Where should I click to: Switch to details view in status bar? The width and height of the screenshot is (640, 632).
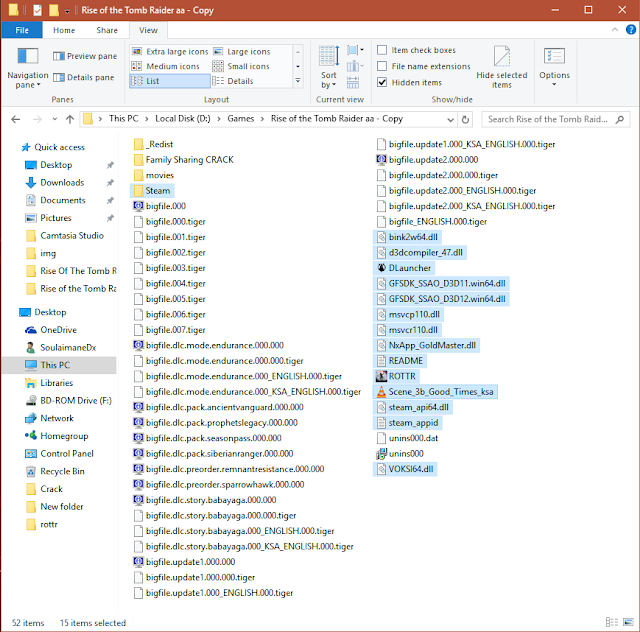[611, 622]
